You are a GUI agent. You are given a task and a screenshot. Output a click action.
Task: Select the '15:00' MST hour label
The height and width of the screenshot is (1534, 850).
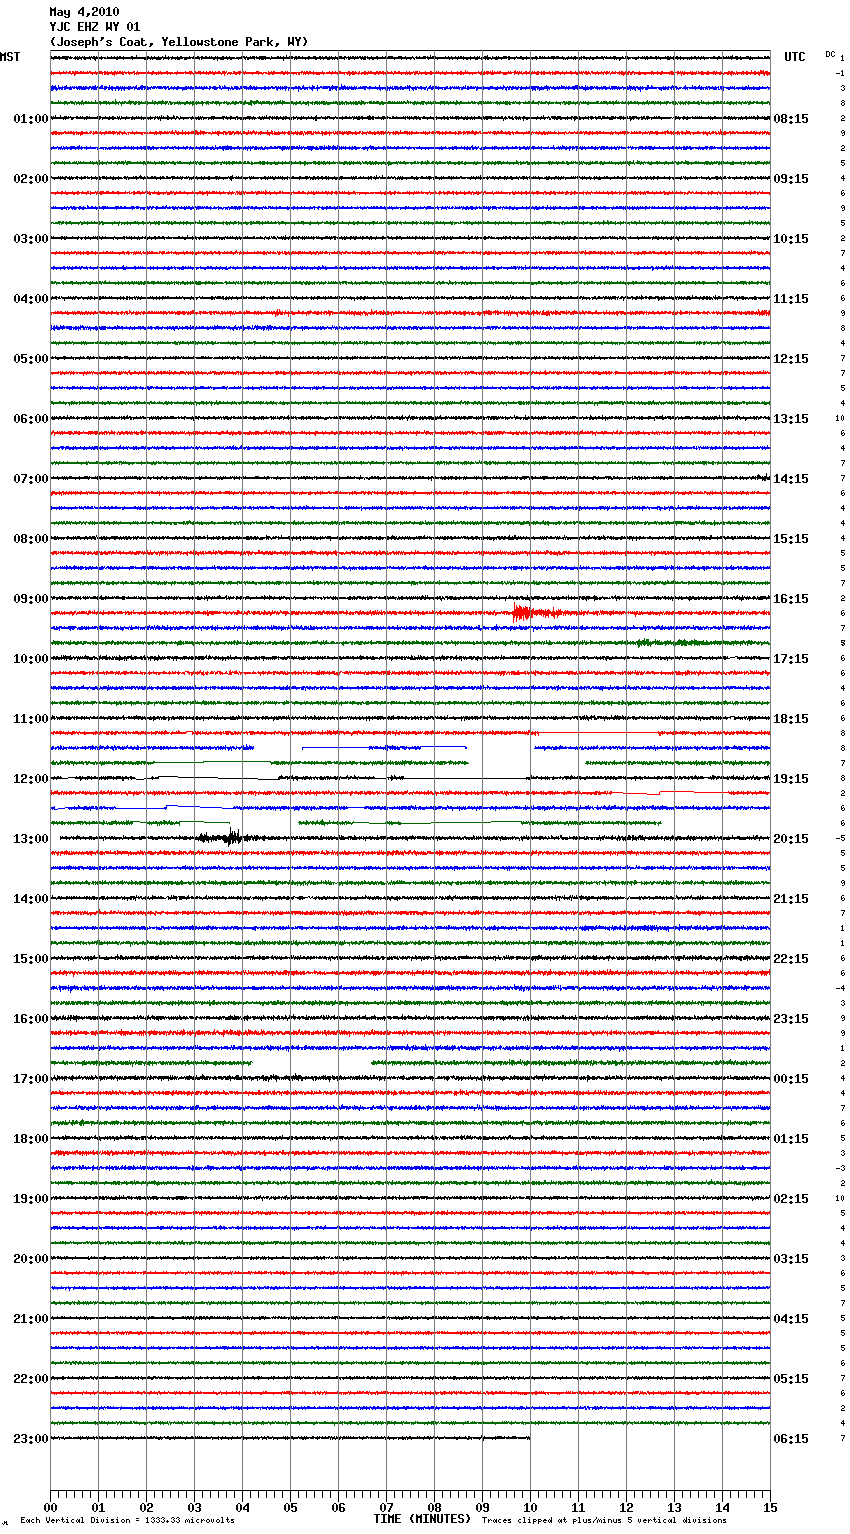(x=31, y=959)
